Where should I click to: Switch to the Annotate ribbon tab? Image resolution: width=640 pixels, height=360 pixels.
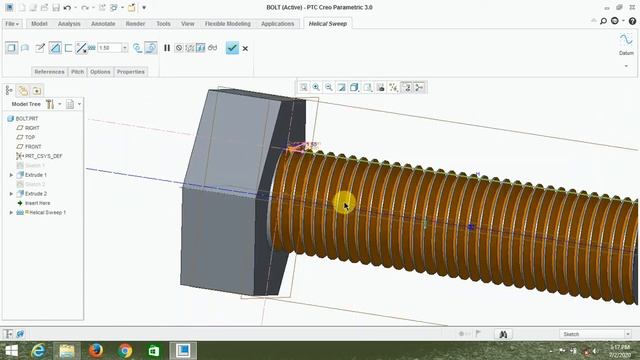pos(103,24)
